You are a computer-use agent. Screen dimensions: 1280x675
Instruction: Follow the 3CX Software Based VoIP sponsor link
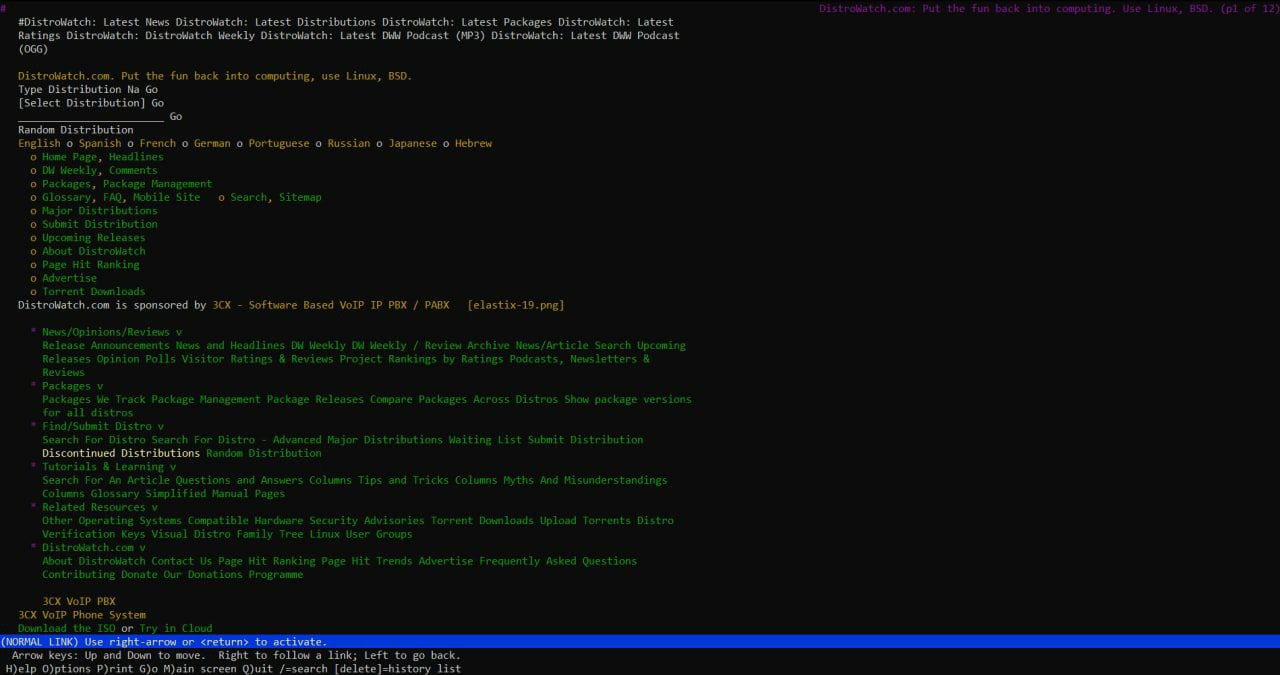331,305
